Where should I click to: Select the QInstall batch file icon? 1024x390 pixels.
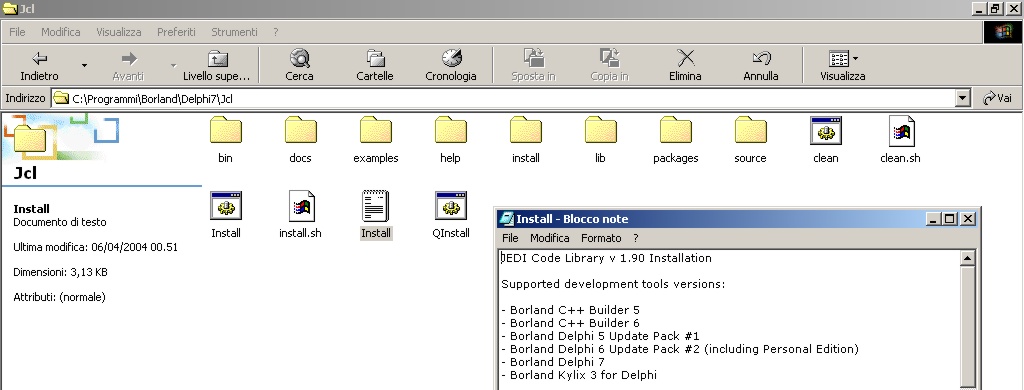tap(451, 215)
